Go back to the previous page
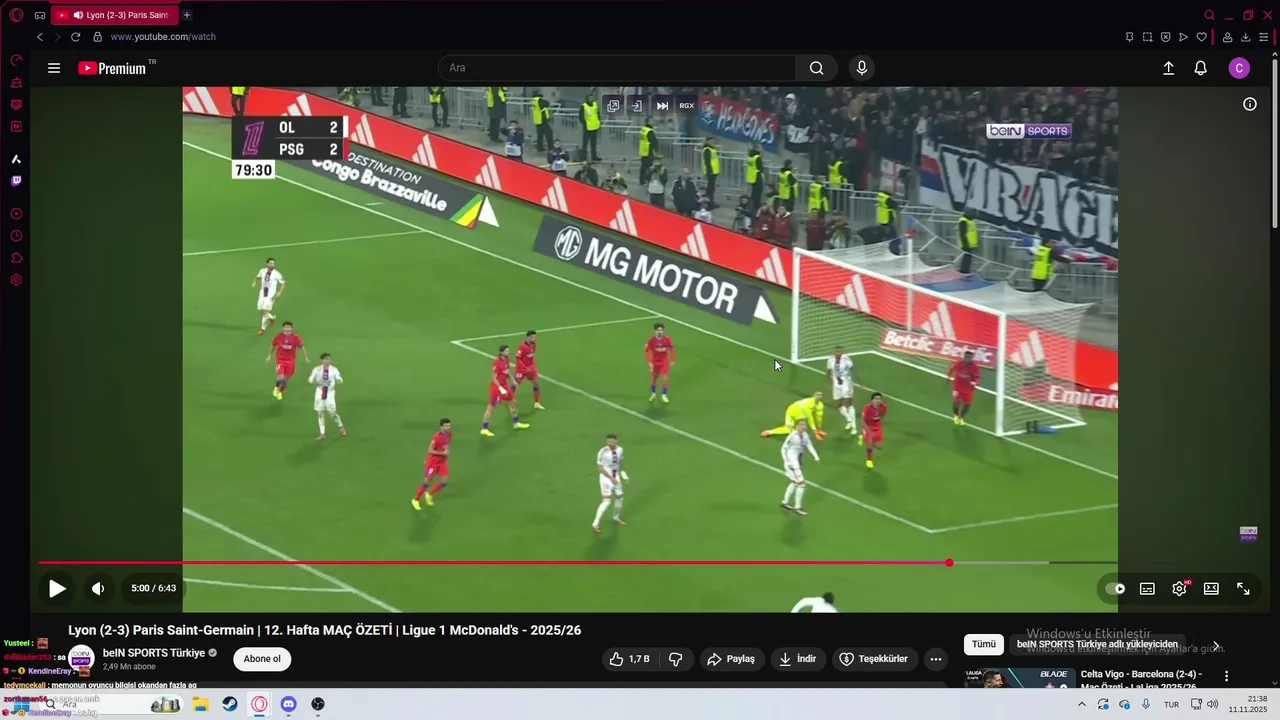1280x720 pixels. (x=40, y=37)
